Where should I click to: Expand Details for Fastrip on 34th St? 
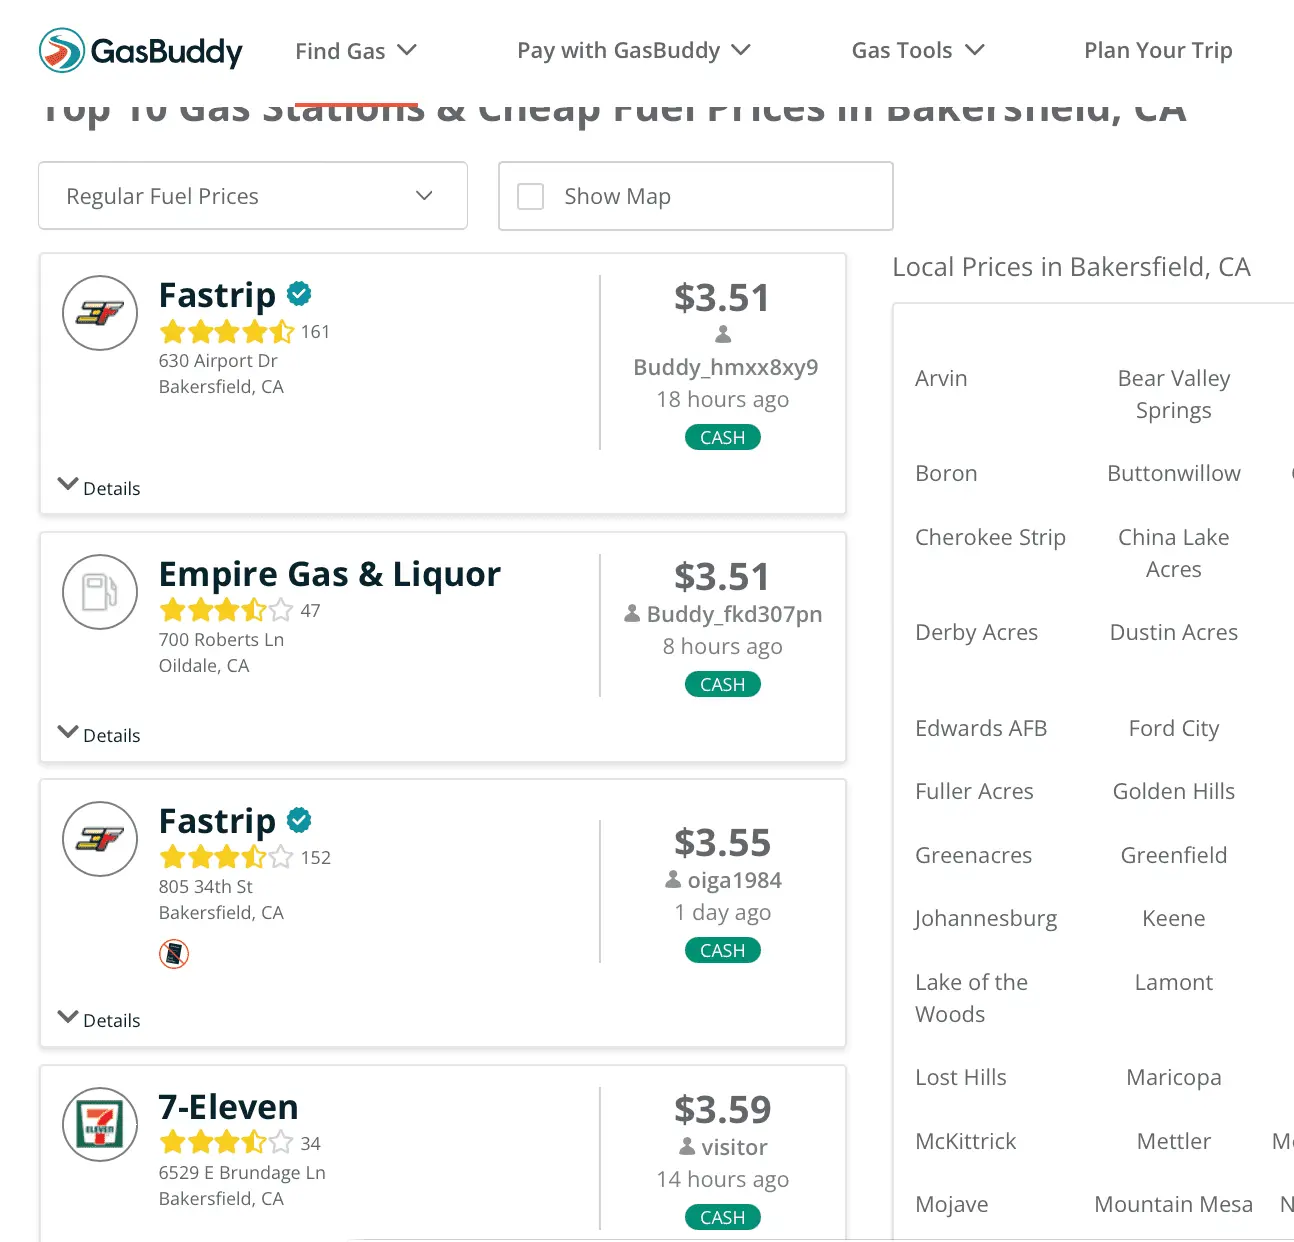coord(99,1020)
